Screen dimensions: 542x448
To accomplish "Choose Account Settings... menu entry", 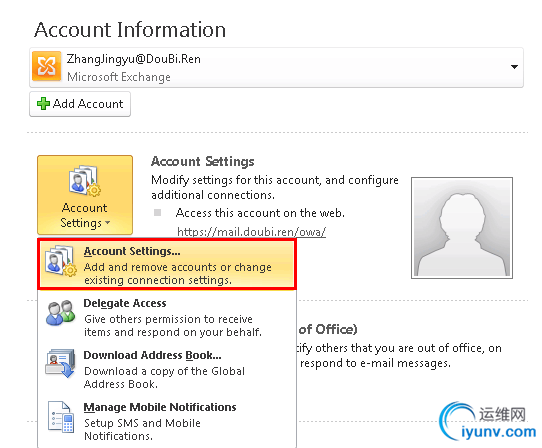I will point(167,265).
